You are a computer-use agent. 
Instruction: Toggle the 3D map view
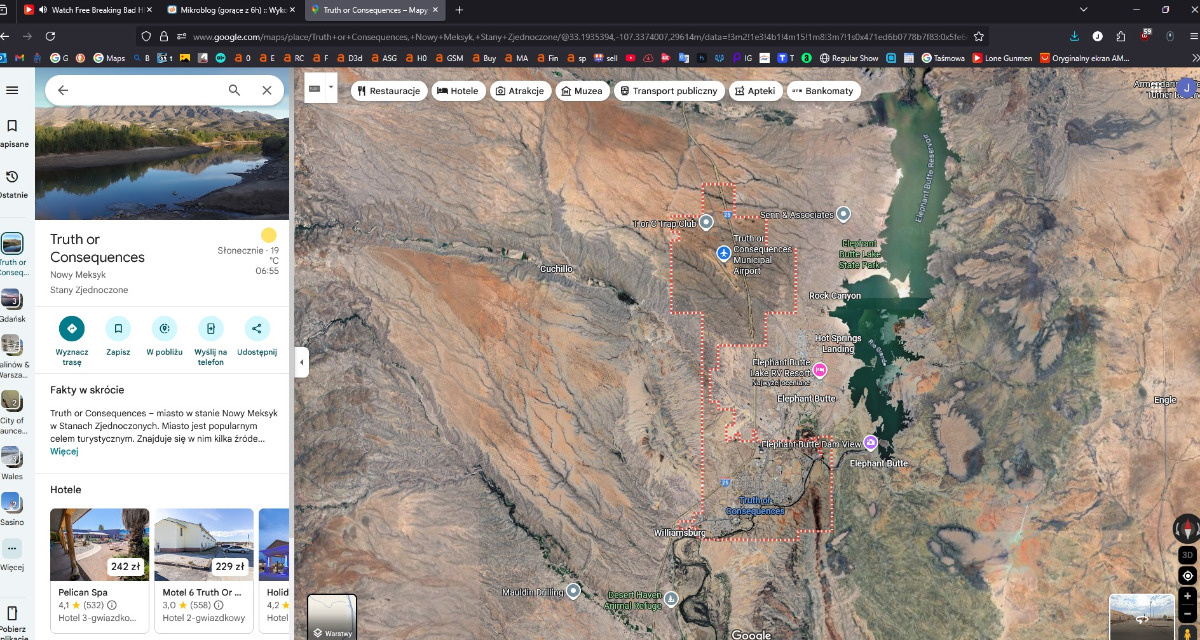coord(1187,555)
